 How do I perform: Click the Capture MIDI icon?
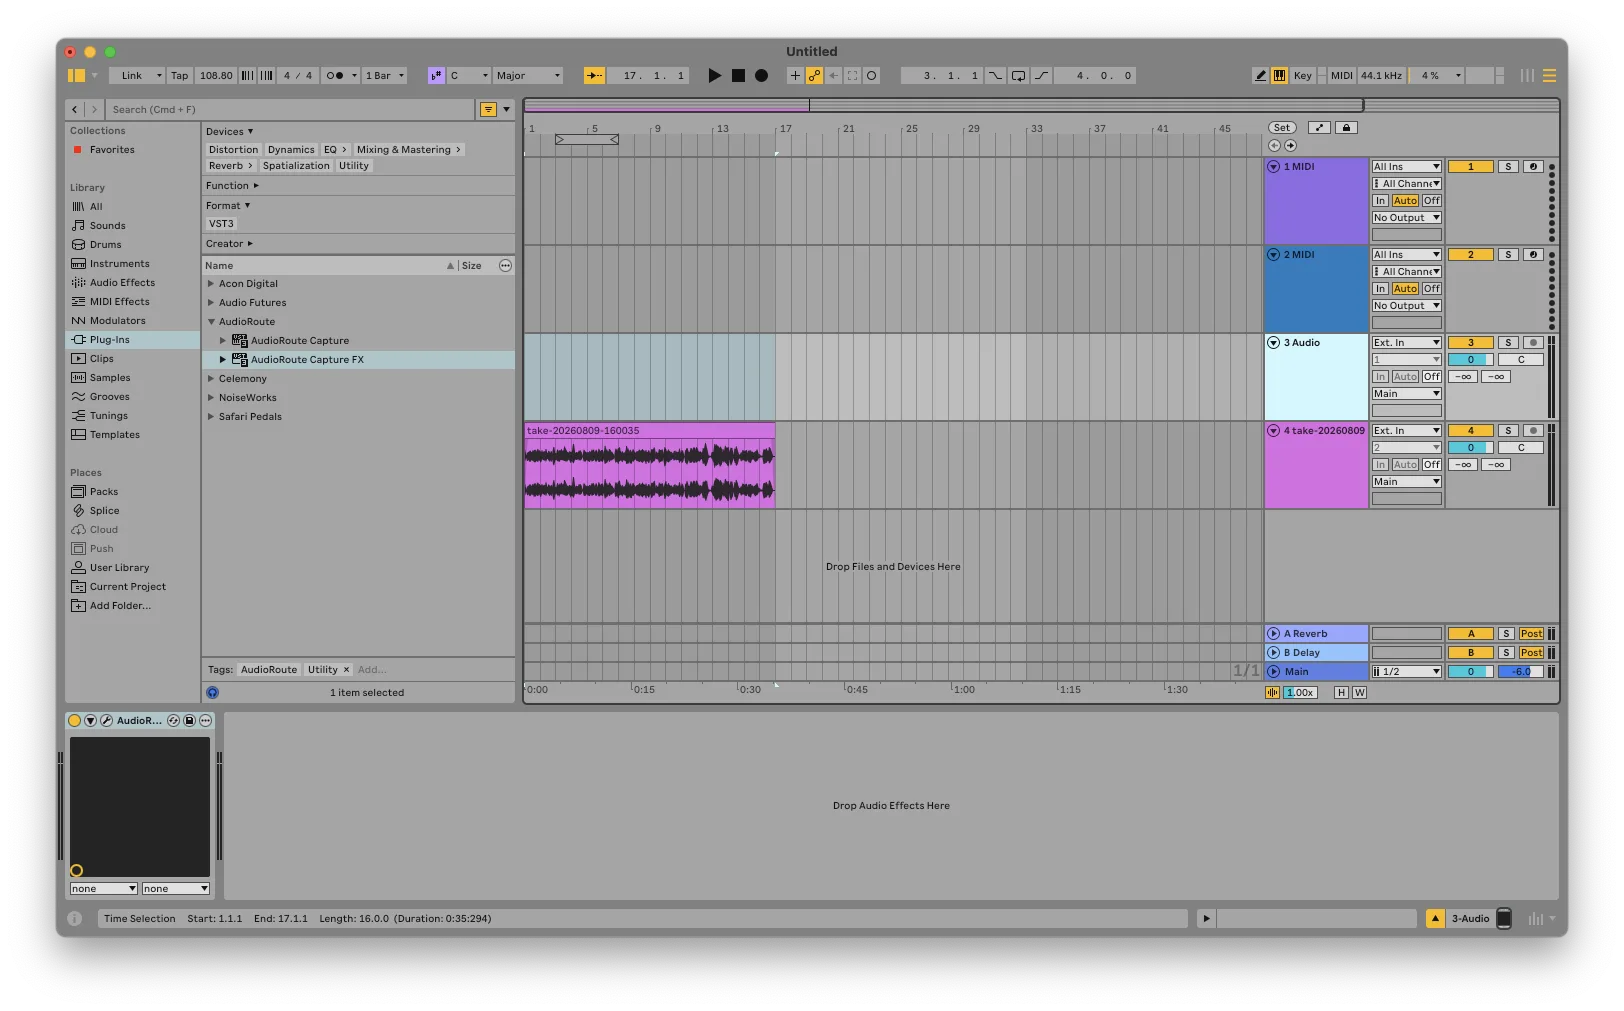click(853, 75)
